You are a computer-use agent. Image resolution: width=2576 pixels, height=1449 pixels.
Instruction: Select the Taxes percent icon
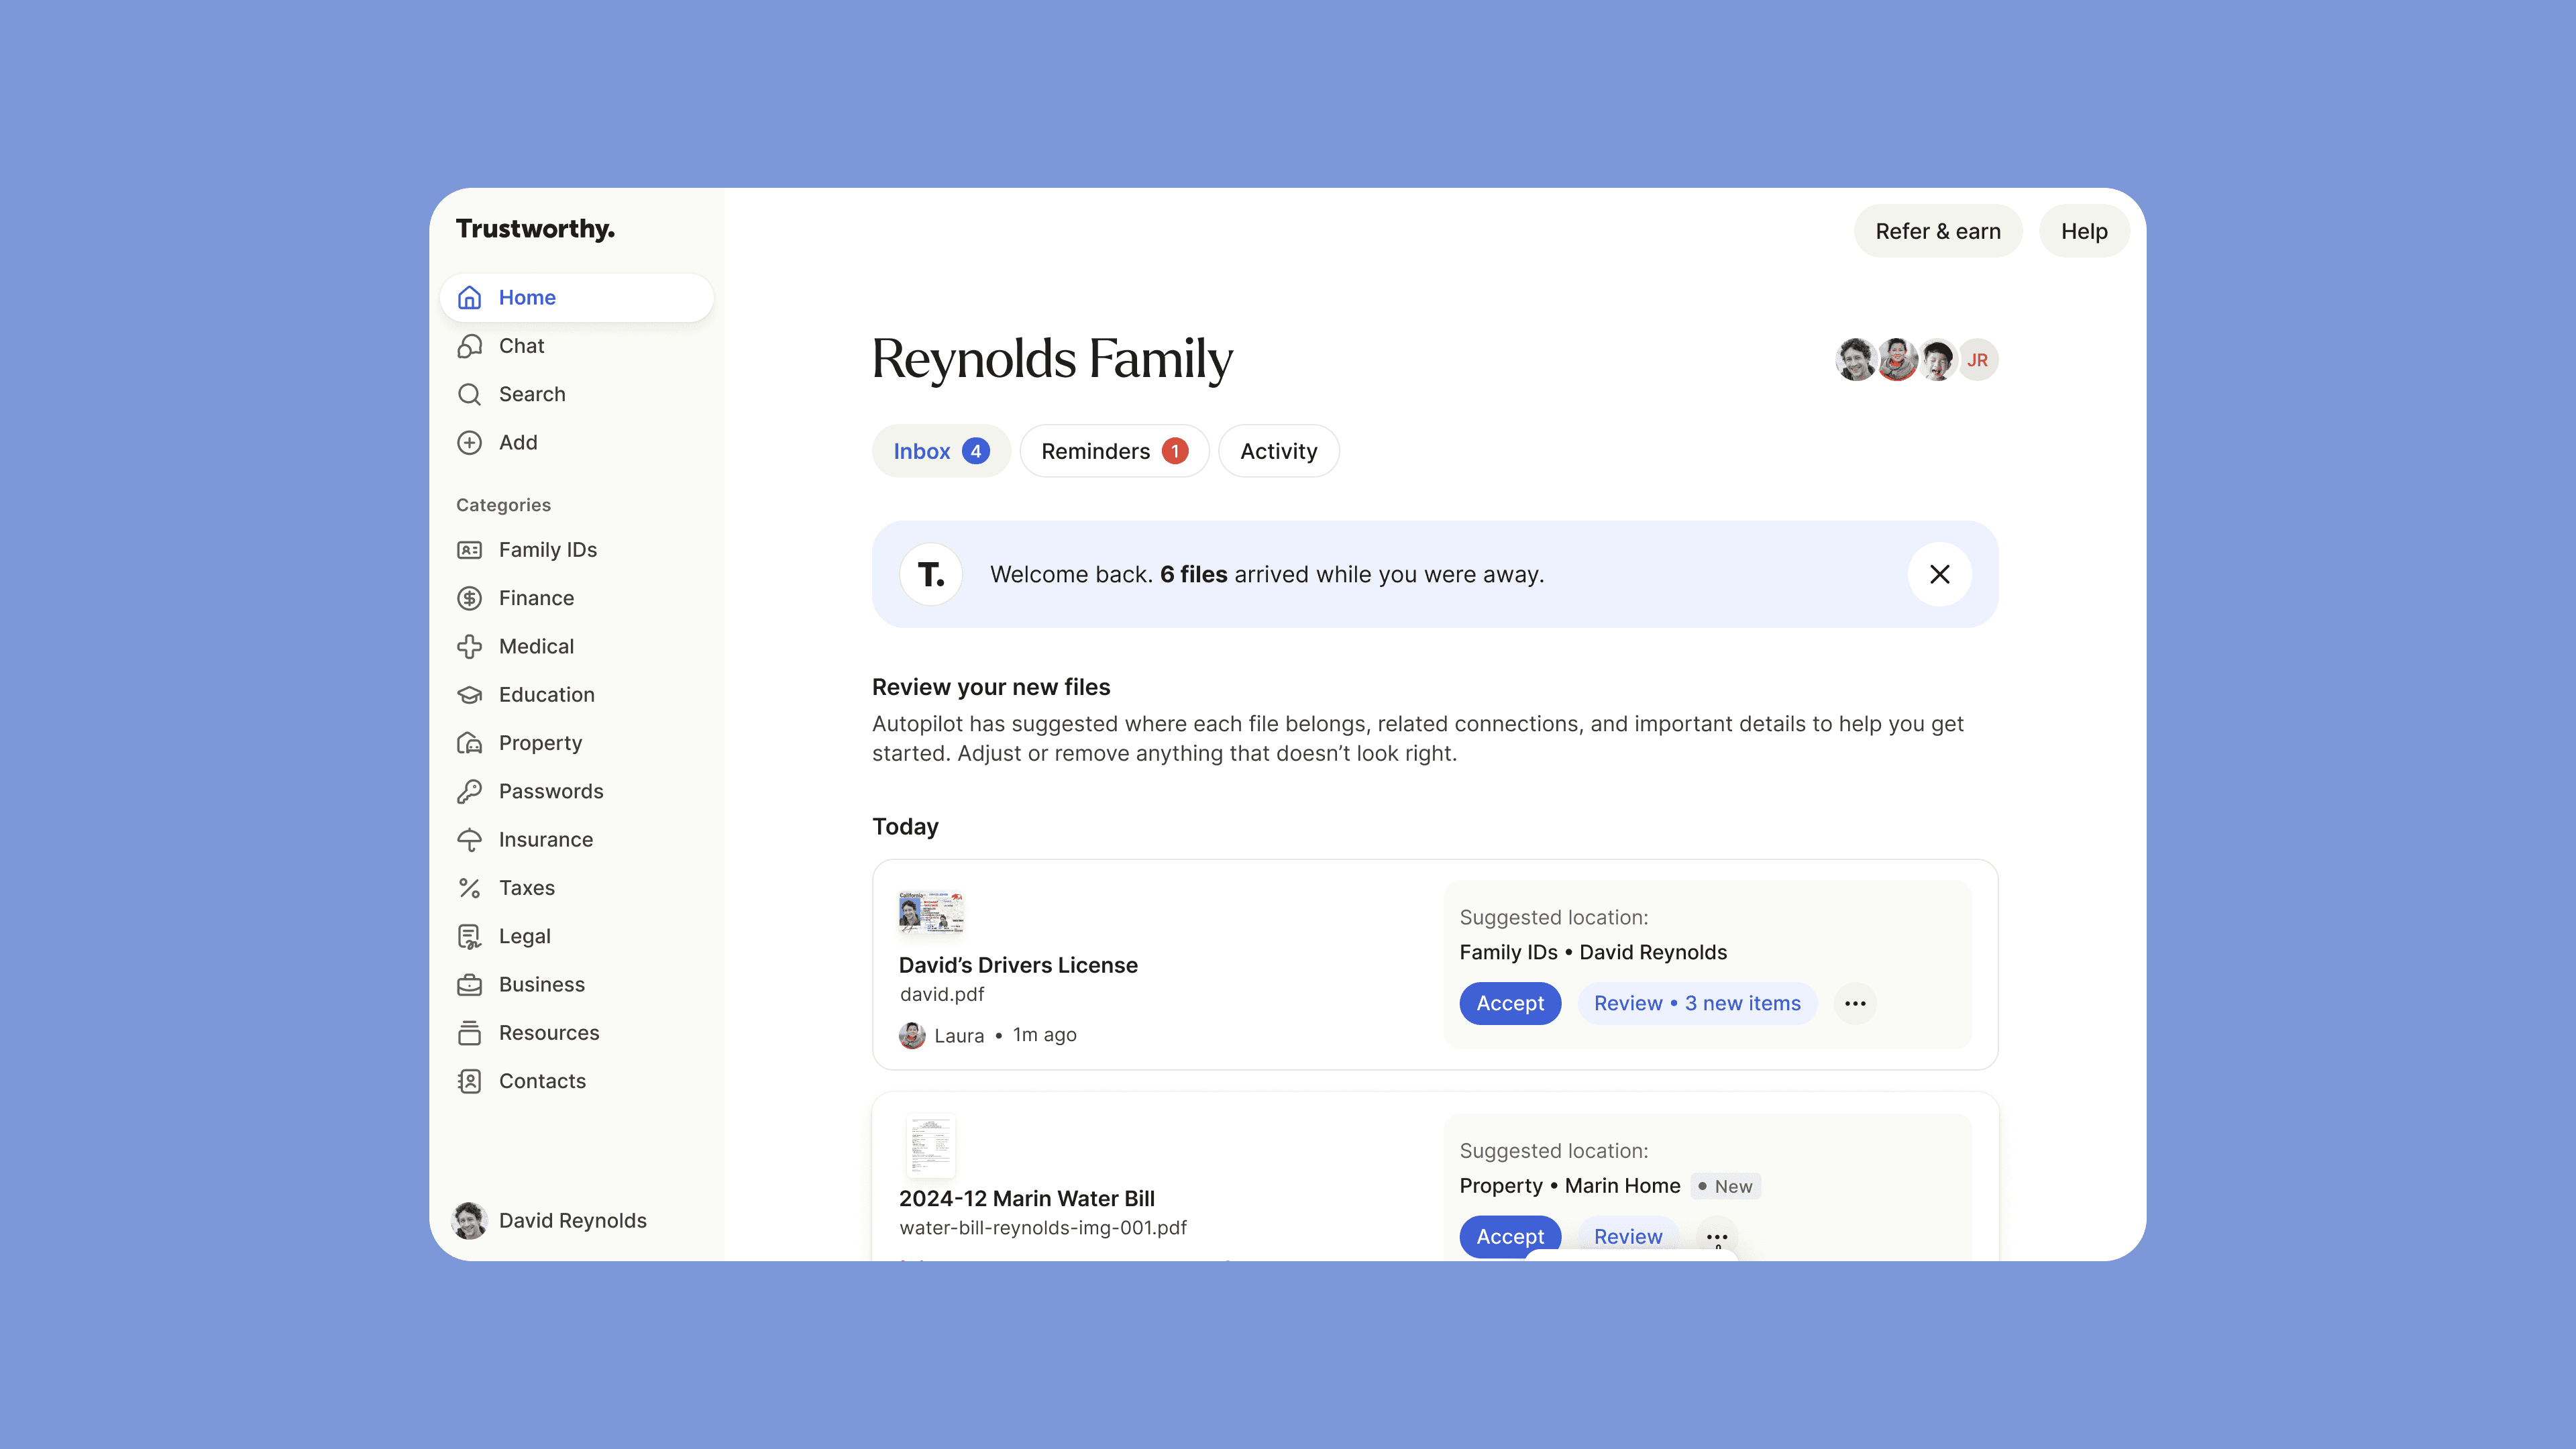(469, 888)
